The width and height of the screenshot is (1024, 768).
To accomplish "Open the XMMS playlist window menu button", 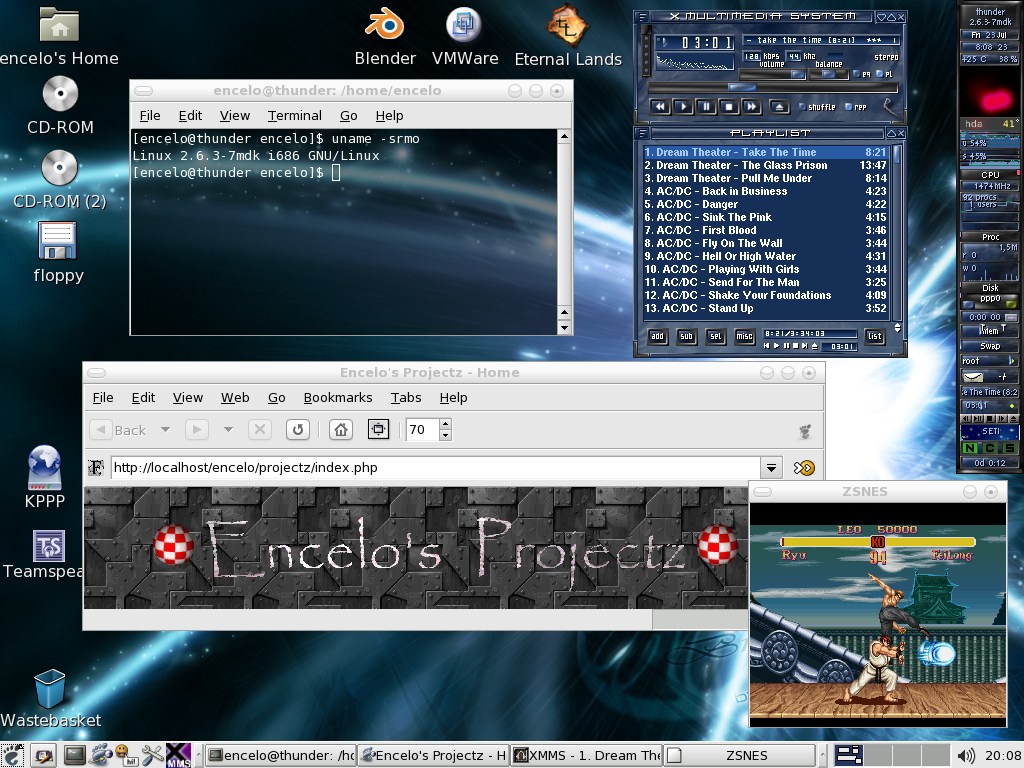I will point(641,133).
